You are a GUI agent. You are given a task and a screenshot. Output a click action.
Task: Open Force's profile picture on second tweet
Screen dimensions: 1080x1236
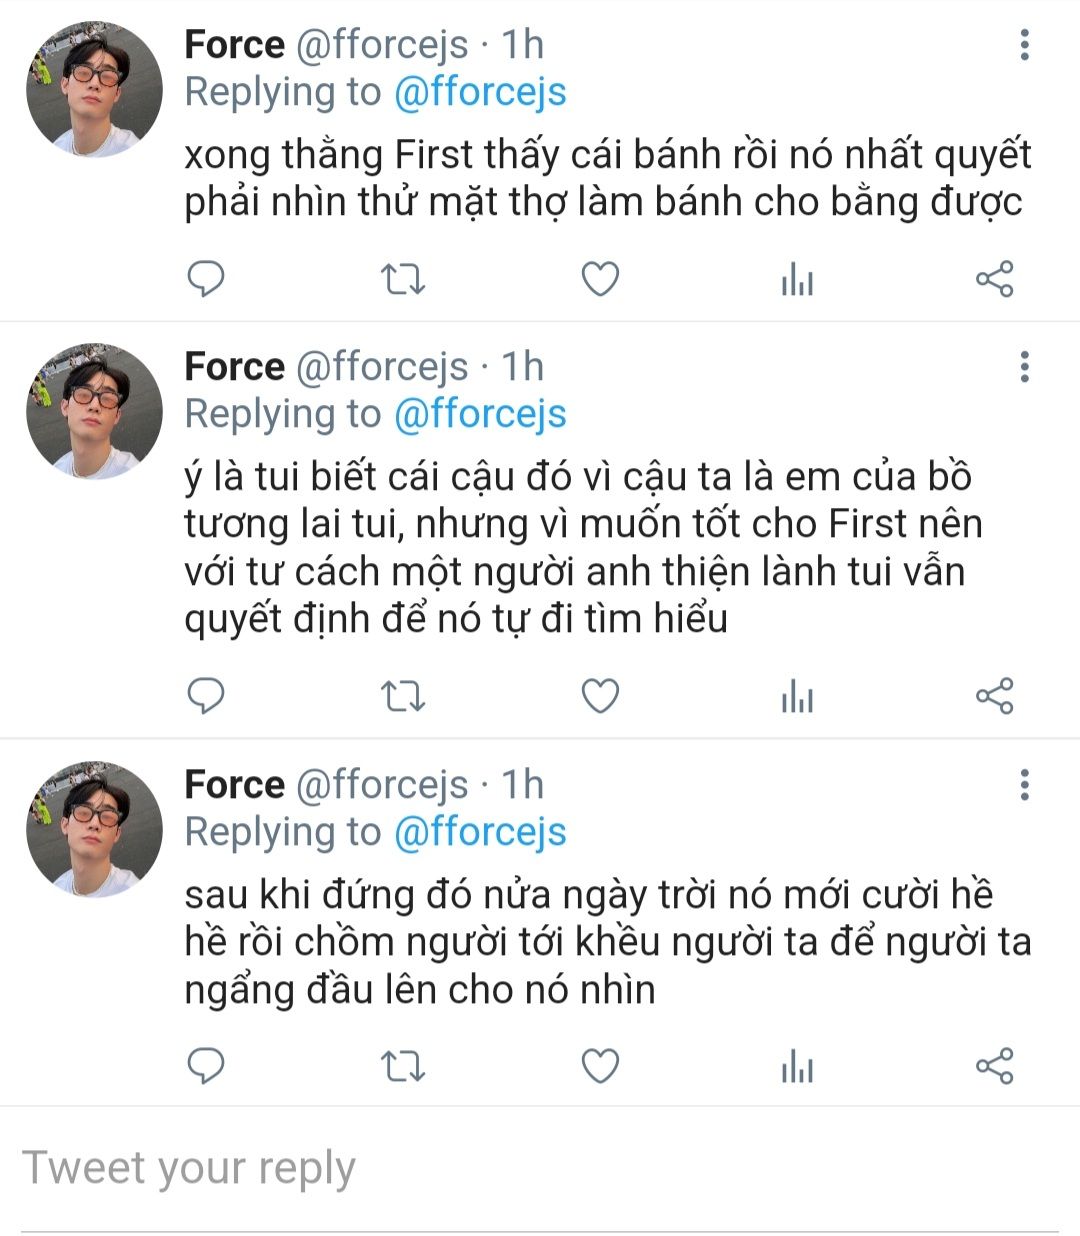(94, 411)
